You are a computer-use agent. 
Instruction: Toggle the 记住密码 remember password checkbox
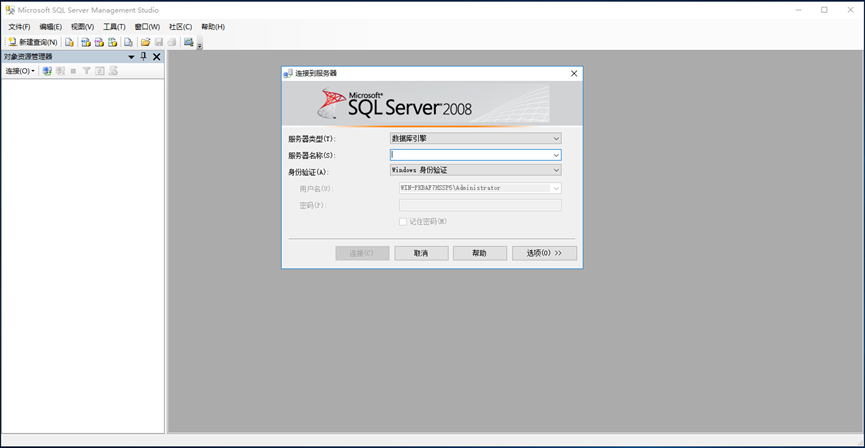tap(403, 222)
